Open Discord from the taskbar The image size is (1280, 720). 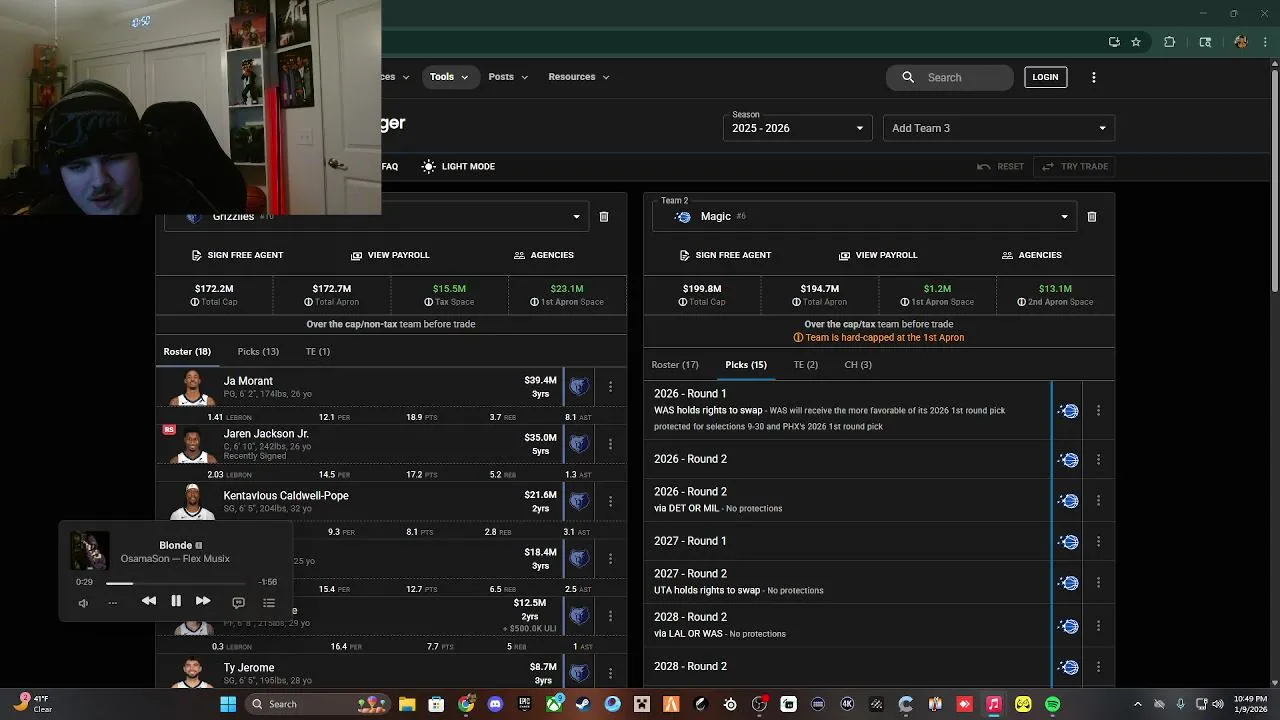coord(495,704)
